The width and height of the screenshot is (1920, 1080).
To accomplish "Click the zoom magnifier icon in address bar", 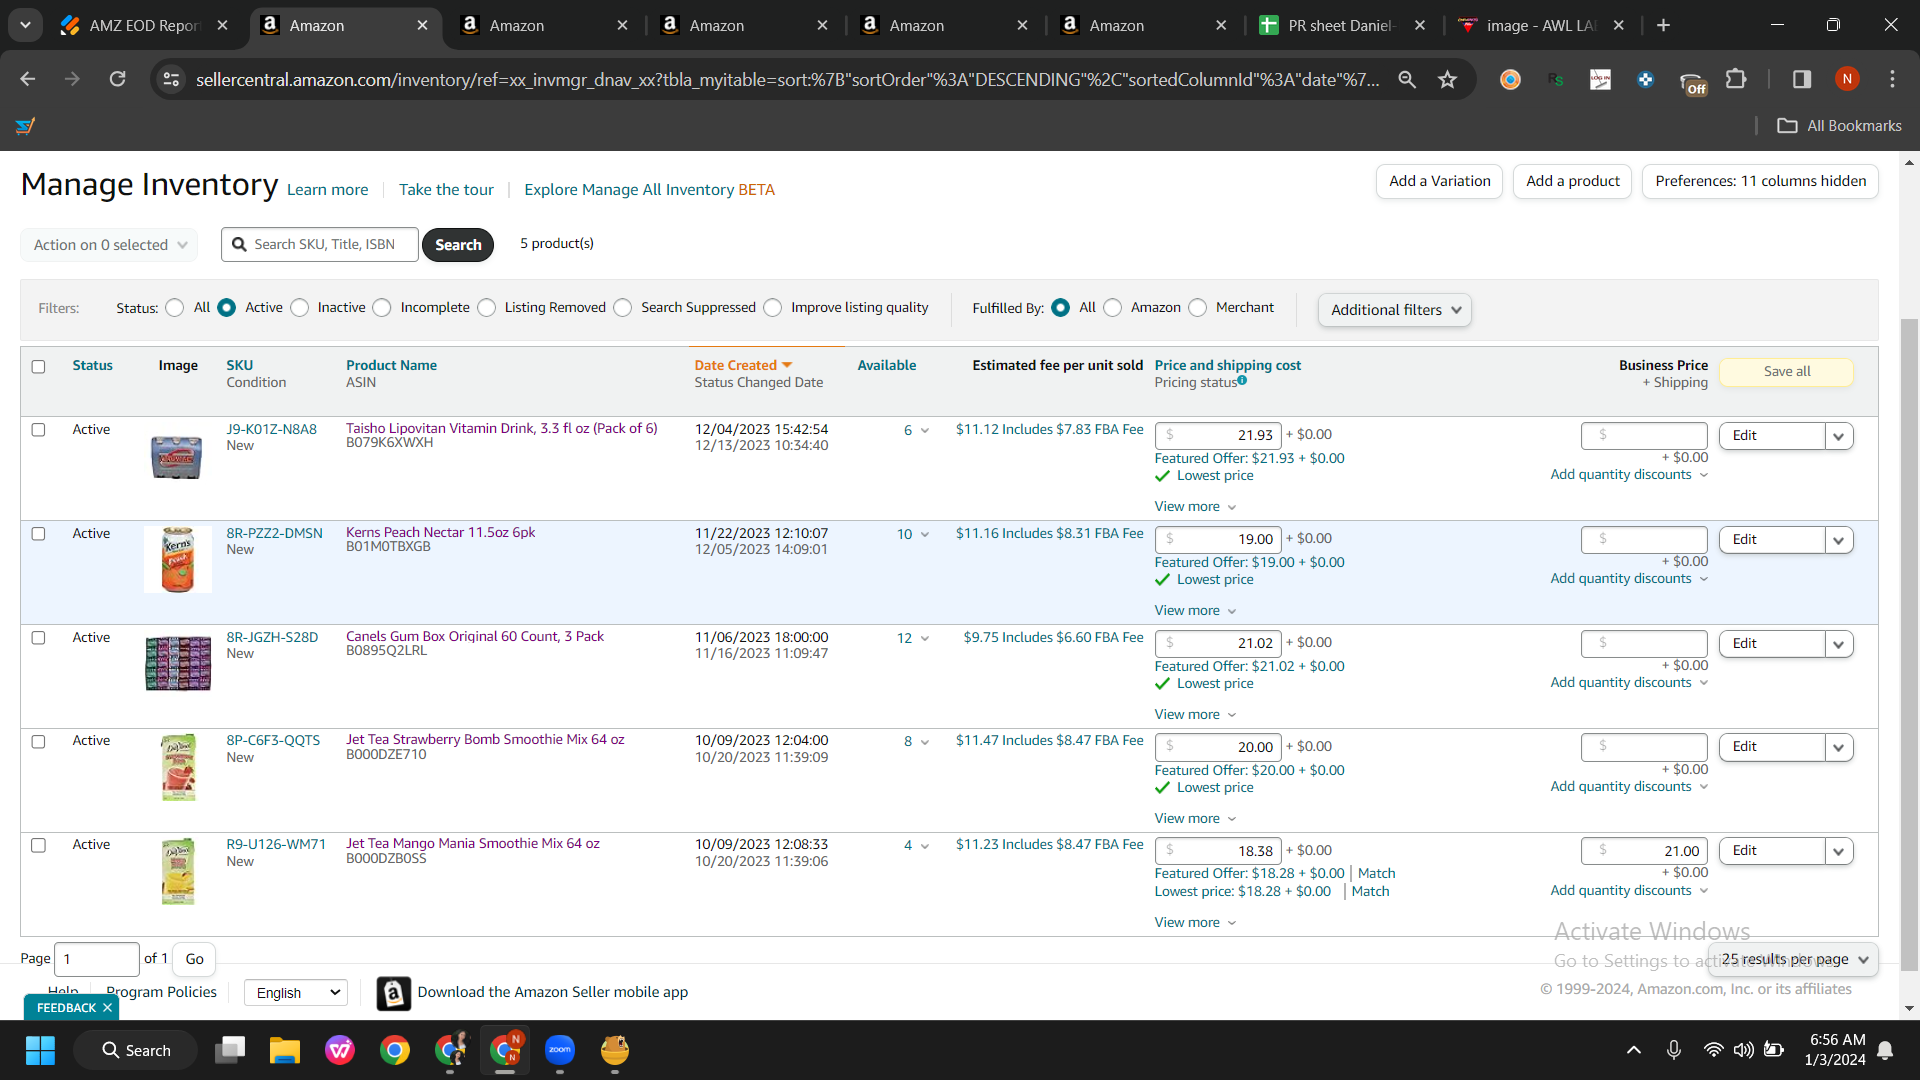I will point(1407,79).
